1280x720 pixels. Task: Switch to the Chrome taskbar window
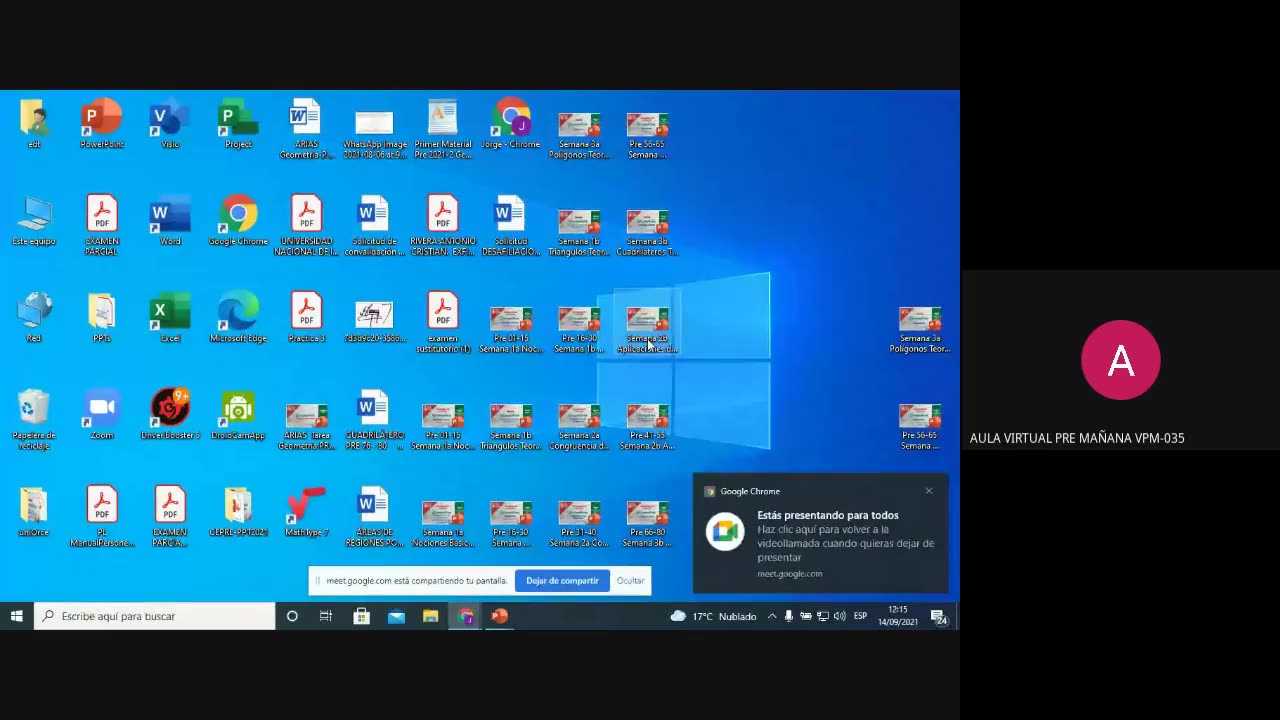point(465,616)
